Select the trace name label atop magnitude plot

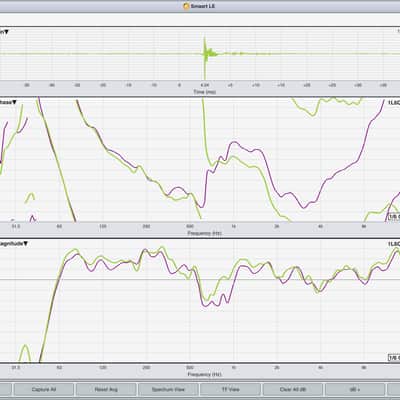pyautogui.click(x=394, y=244)
